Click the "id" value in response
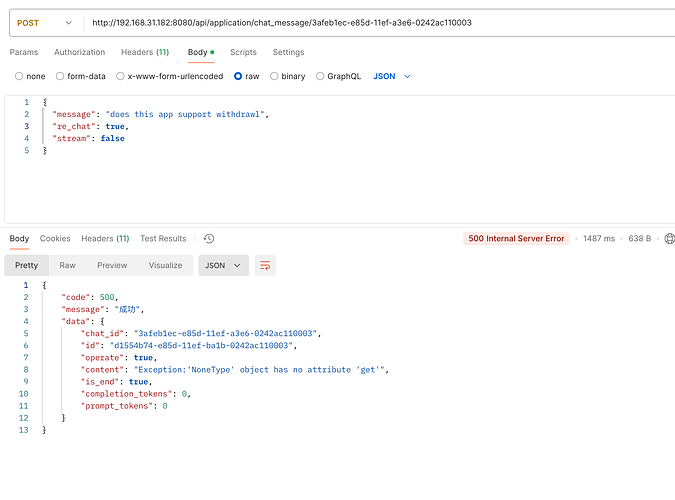Image resolution: width=675 pixels, height=500 pixels. [x=201, y=345]
